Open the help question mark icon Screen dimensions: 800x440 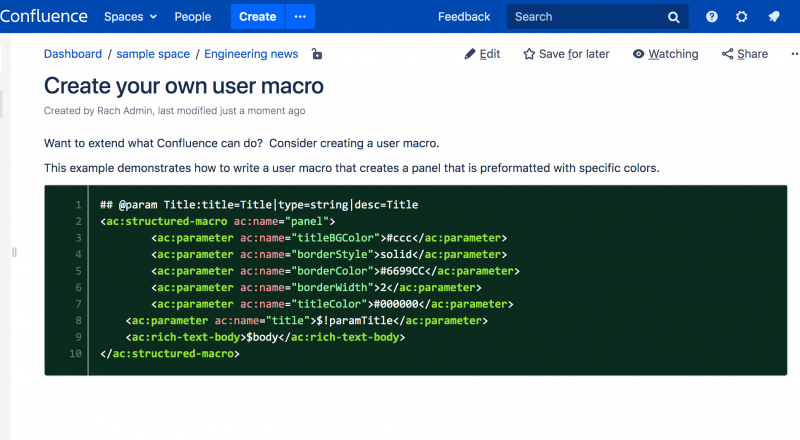(712, 17)
